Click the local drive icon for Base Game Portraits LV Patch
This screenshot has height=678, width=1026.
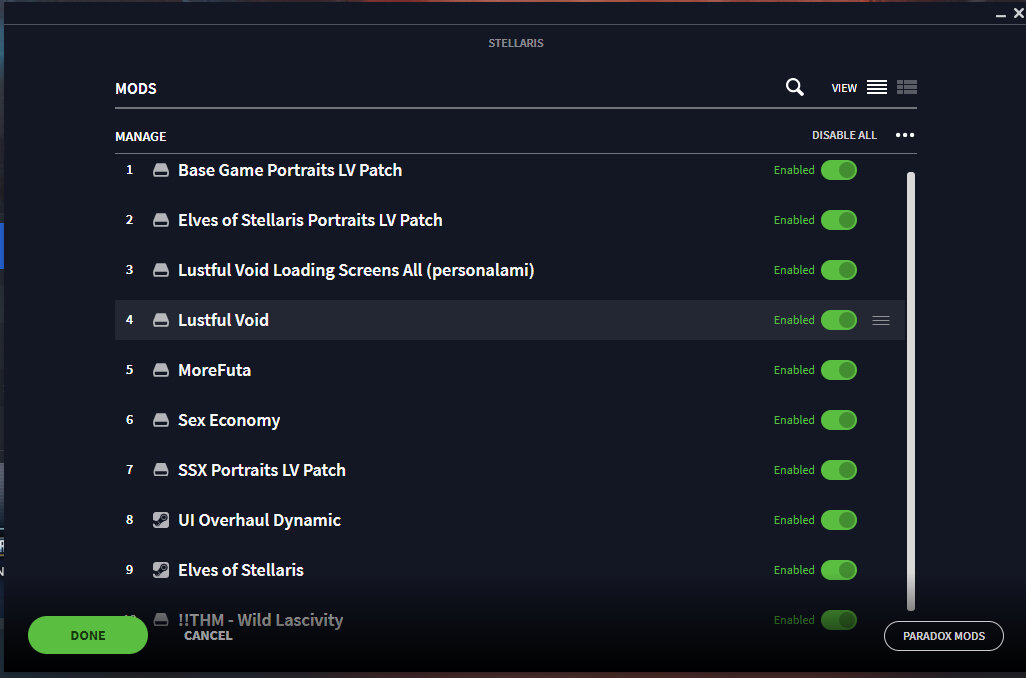click(x=161, y=170)
